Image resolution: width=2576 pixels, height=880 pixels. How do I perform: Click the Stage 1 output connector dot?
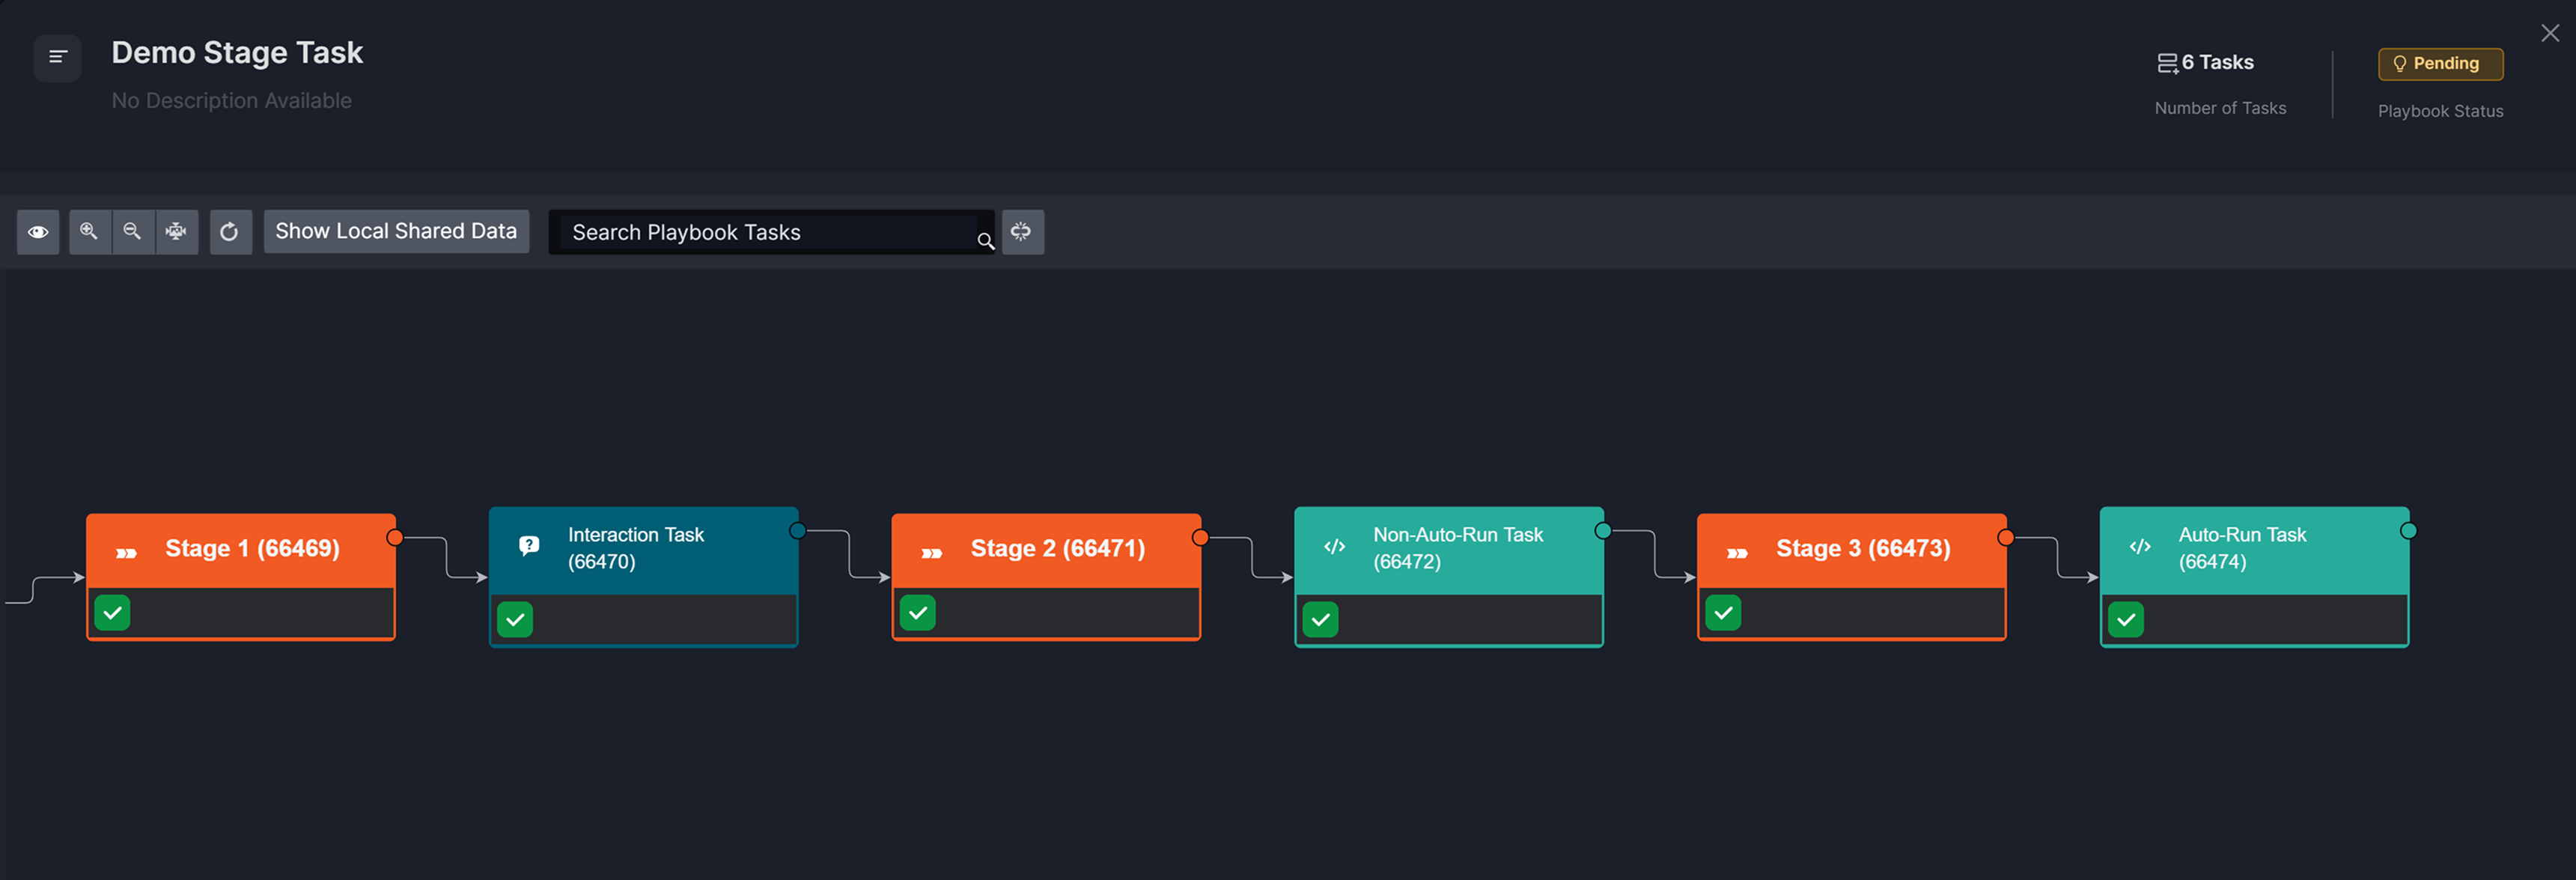click(395, 538)
